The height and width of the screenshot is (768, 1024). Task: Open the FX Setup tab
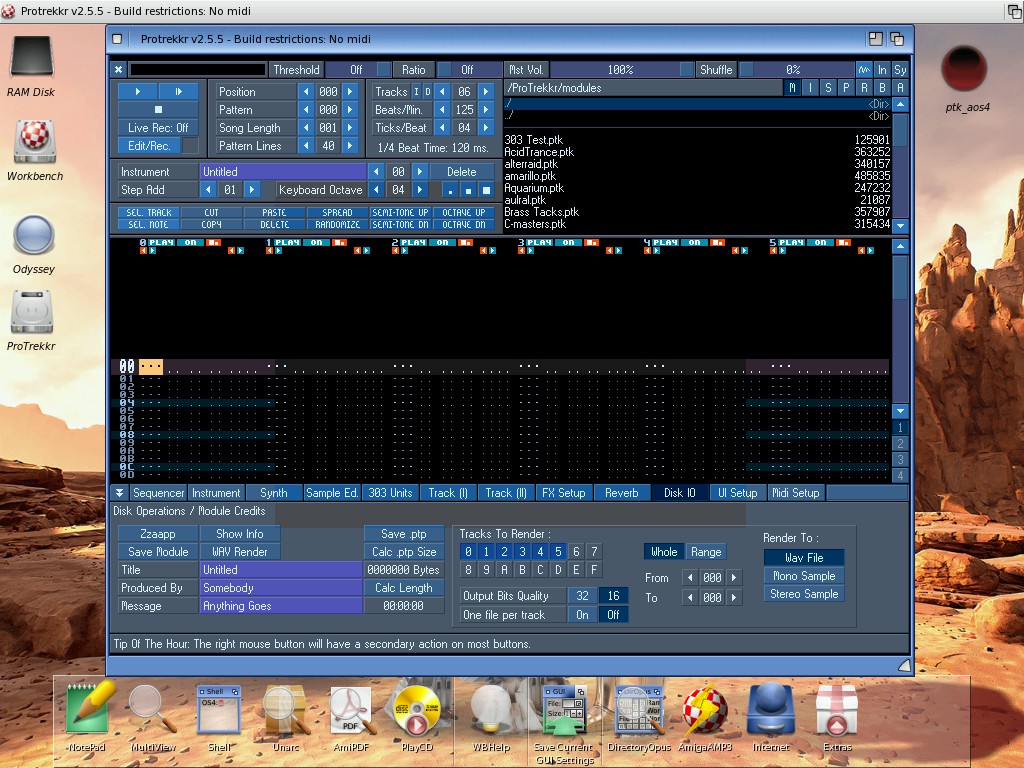click(564, 493)
